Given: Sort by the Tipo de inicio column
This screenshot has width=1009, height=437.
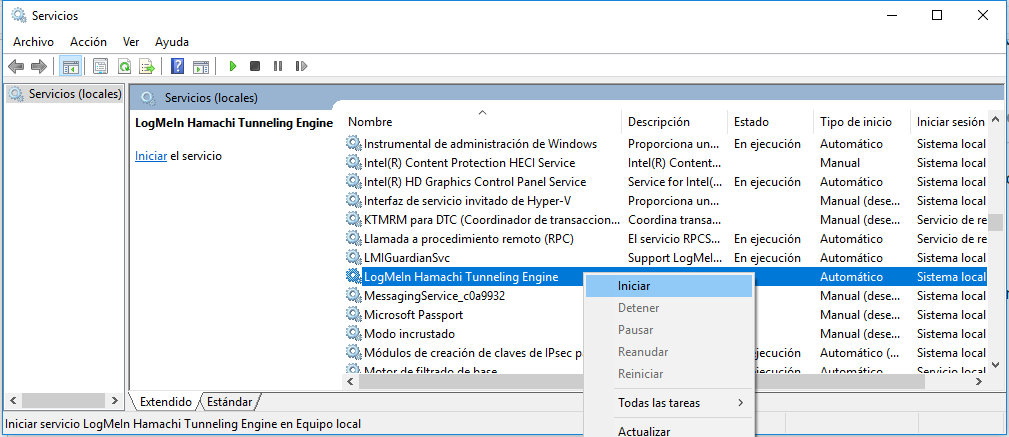Looking at the screenshot, I should [x=855, y=122].
